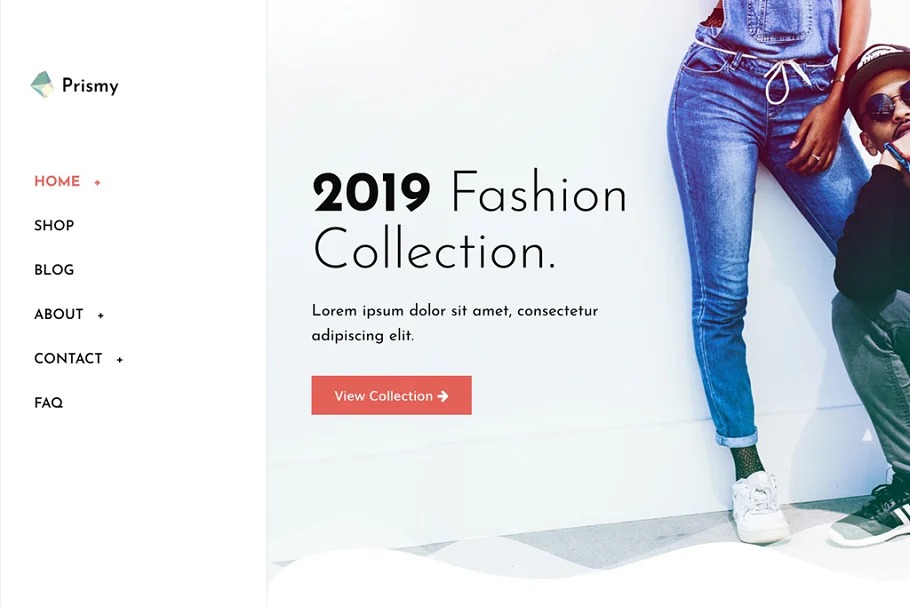Open the FAQ link in sidebar
Screen dimensions: 910x607
tap(48, 403)
